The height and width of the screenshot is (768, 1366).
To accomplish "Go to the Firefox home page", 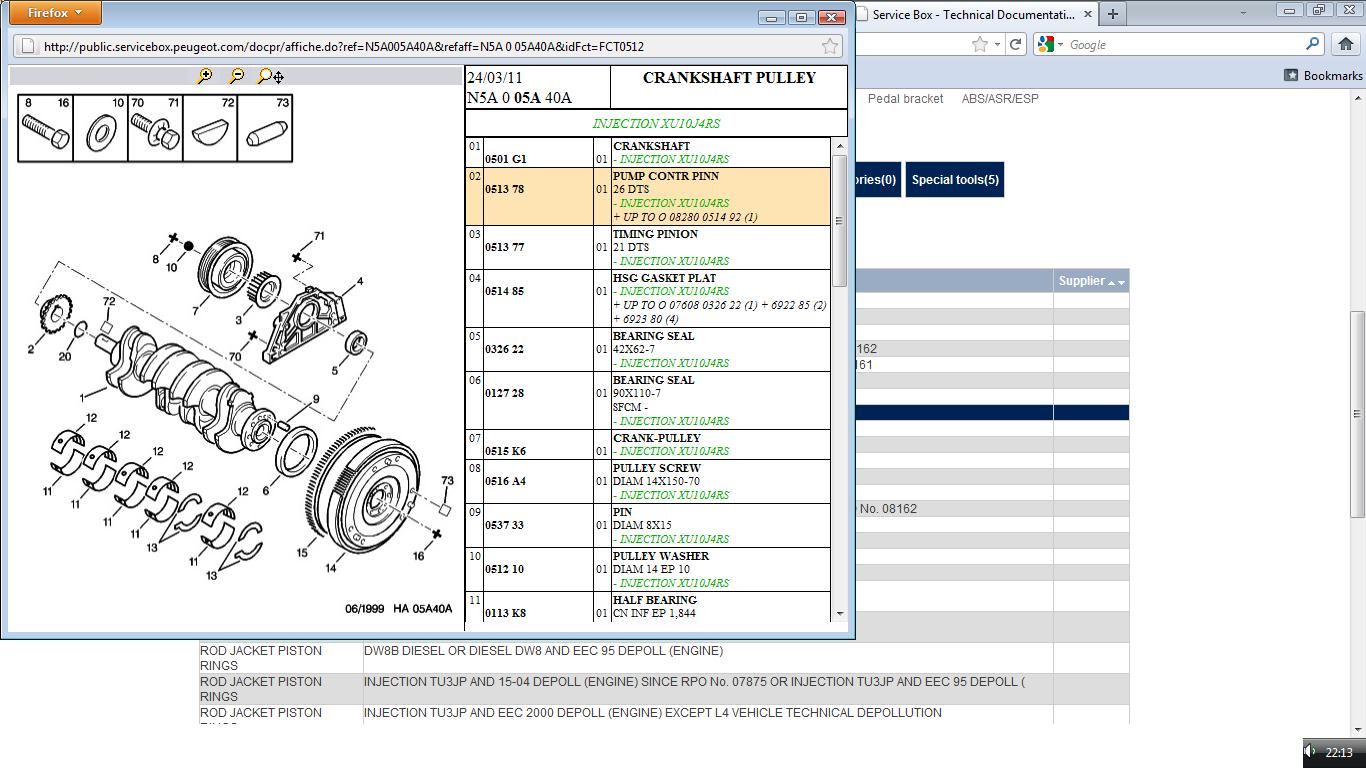I will 1345,44.
